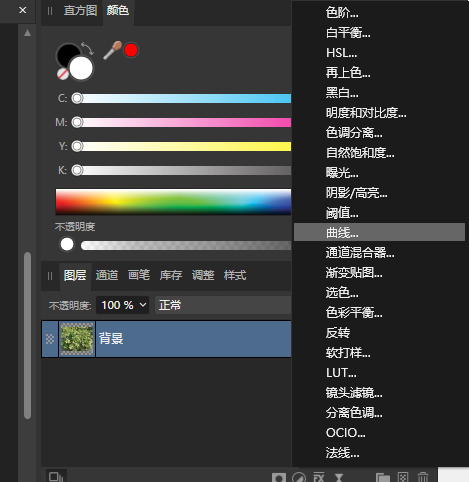Screen dimensions: 469x482
Task: Delete layer with the trash icon
Action: coord(423,477)
